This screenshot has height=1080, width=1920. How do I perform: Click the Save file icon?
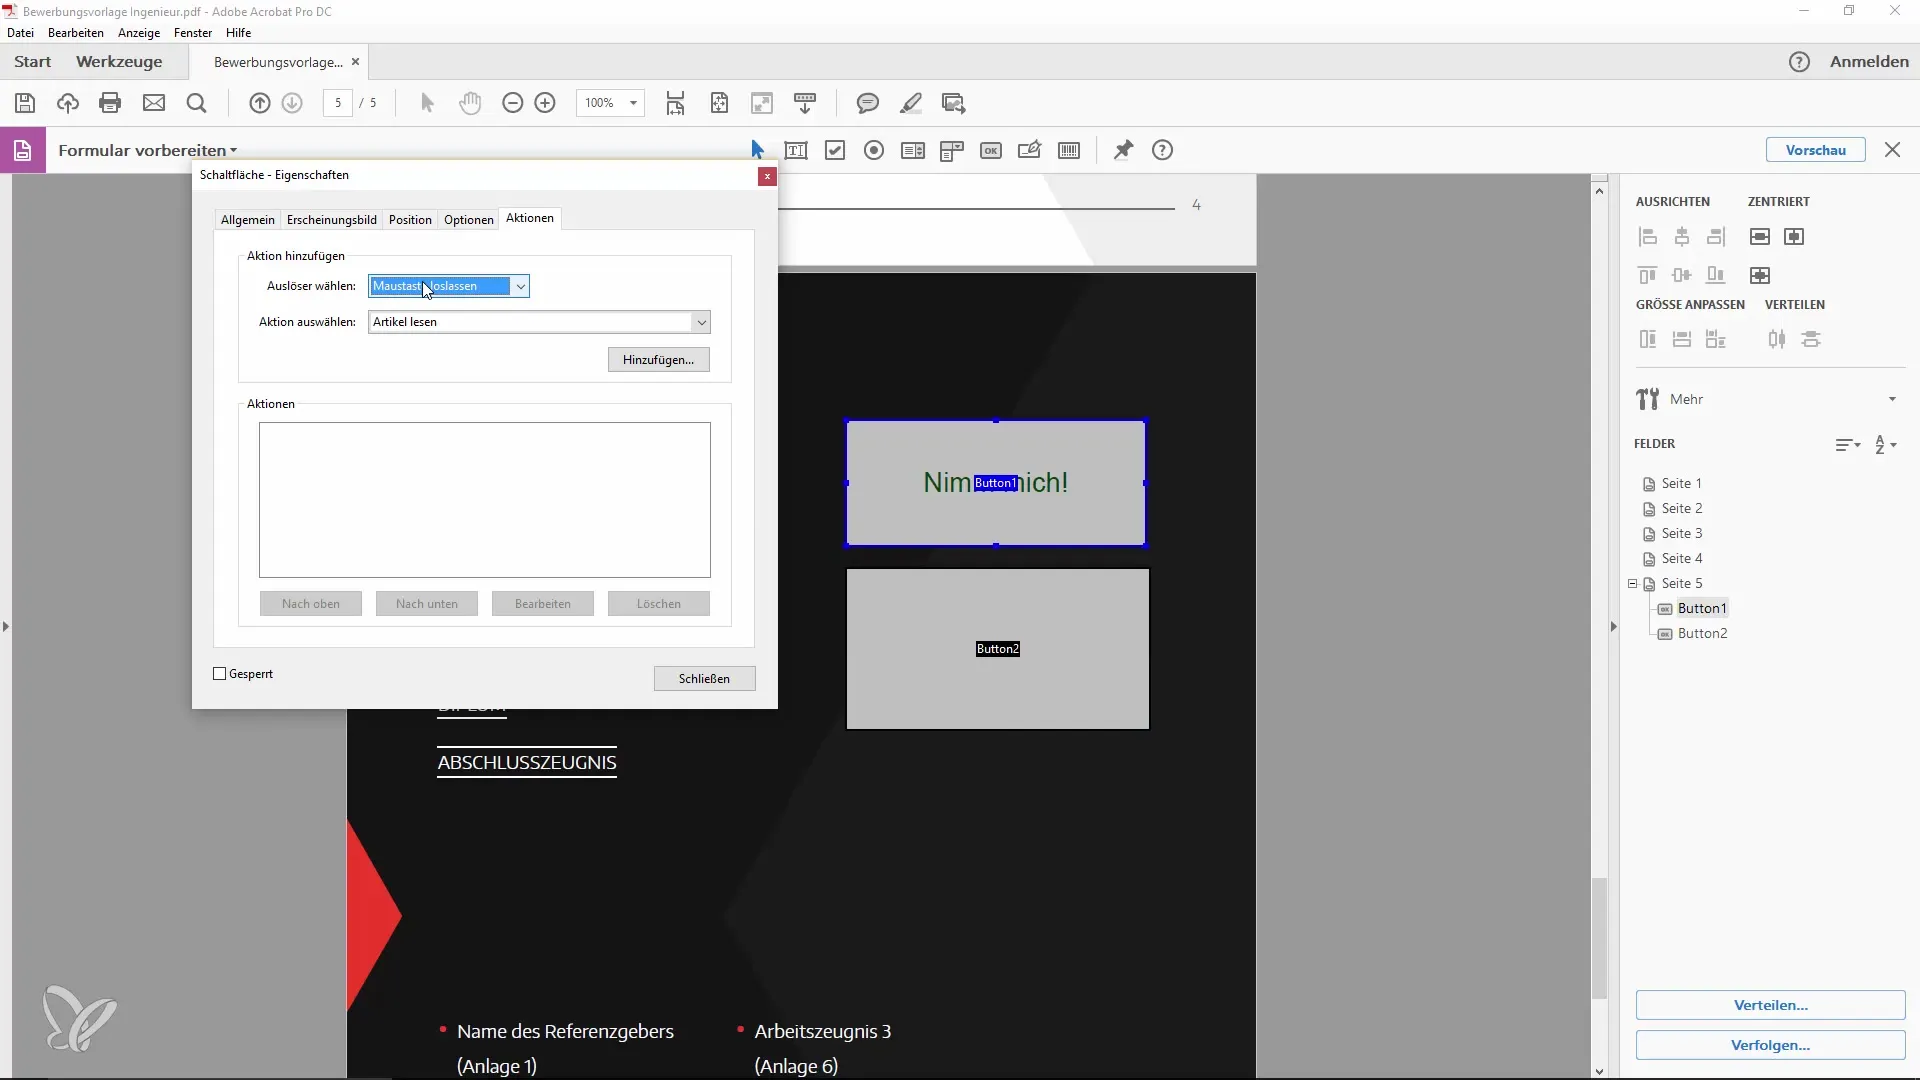[25, 103]
